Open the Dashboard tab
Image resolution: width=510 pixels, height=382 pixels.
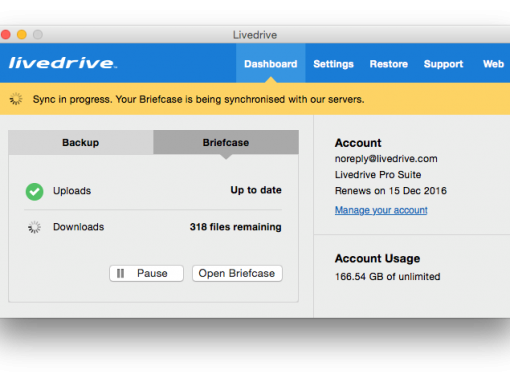pyautogui.click(x=271, y=64)
